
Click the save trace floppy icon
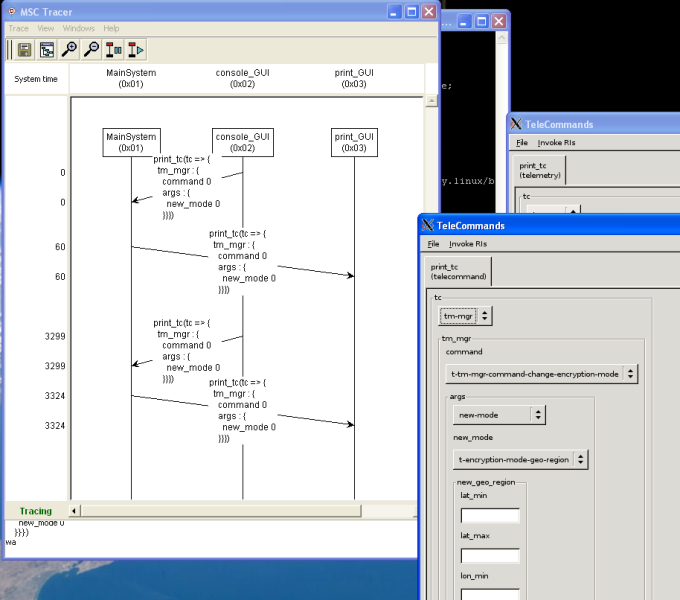point(25,50)
